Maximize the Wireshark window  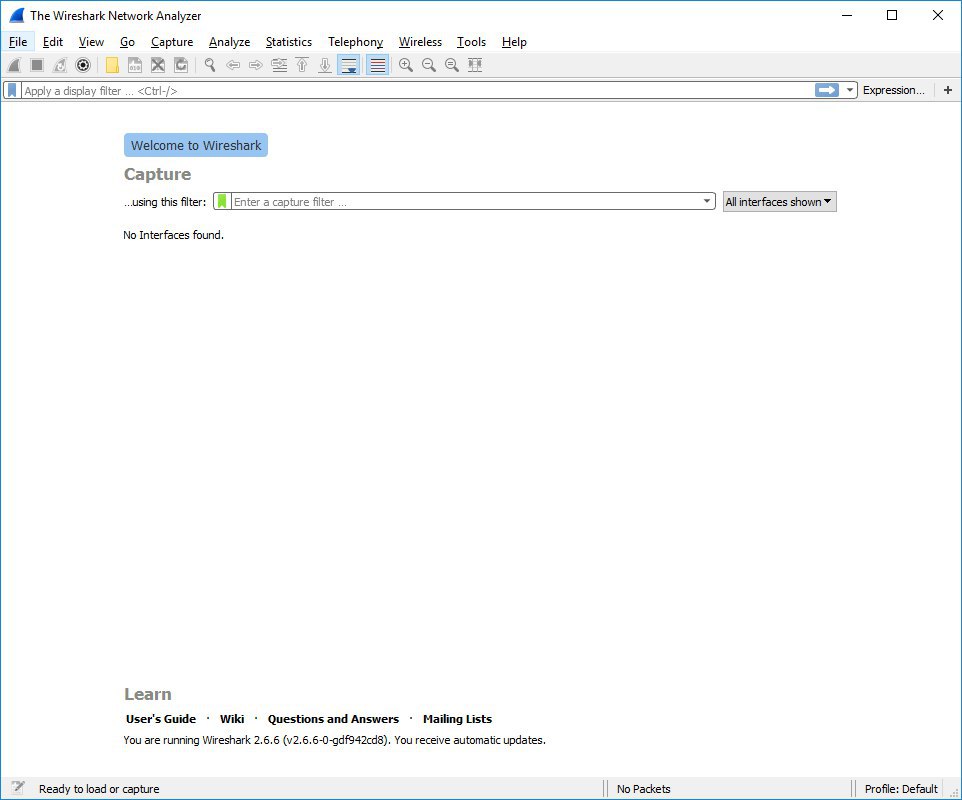point(892,15)
